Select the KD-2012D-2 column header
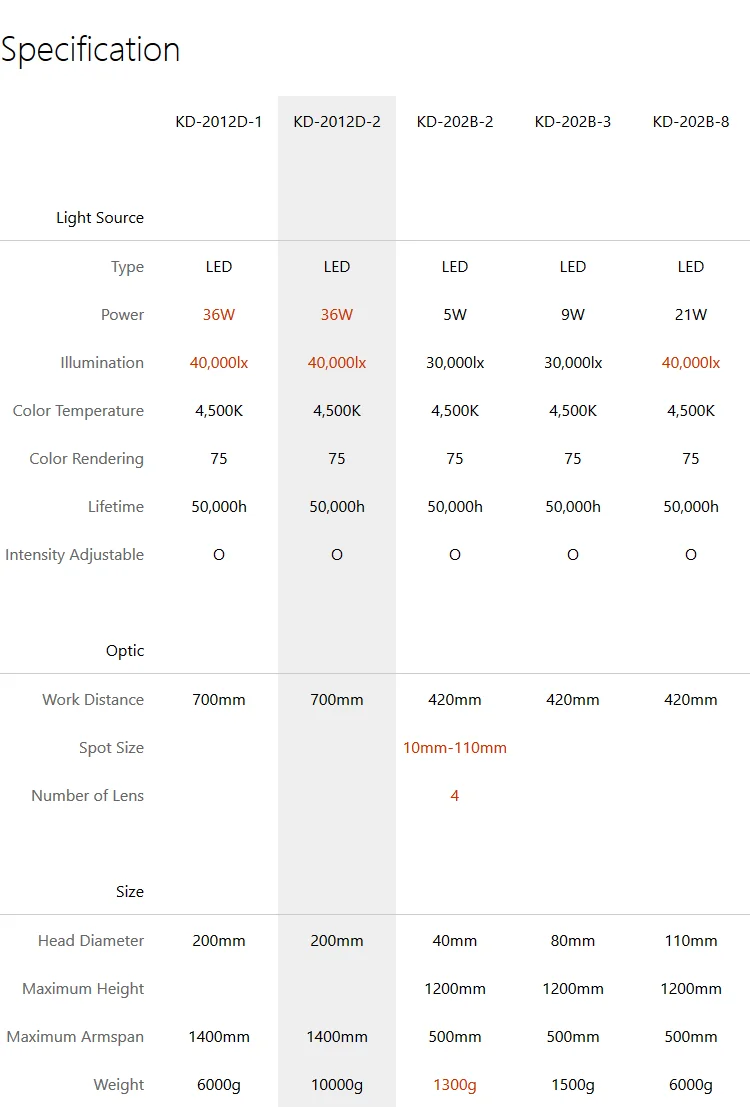 pos(337,122)
